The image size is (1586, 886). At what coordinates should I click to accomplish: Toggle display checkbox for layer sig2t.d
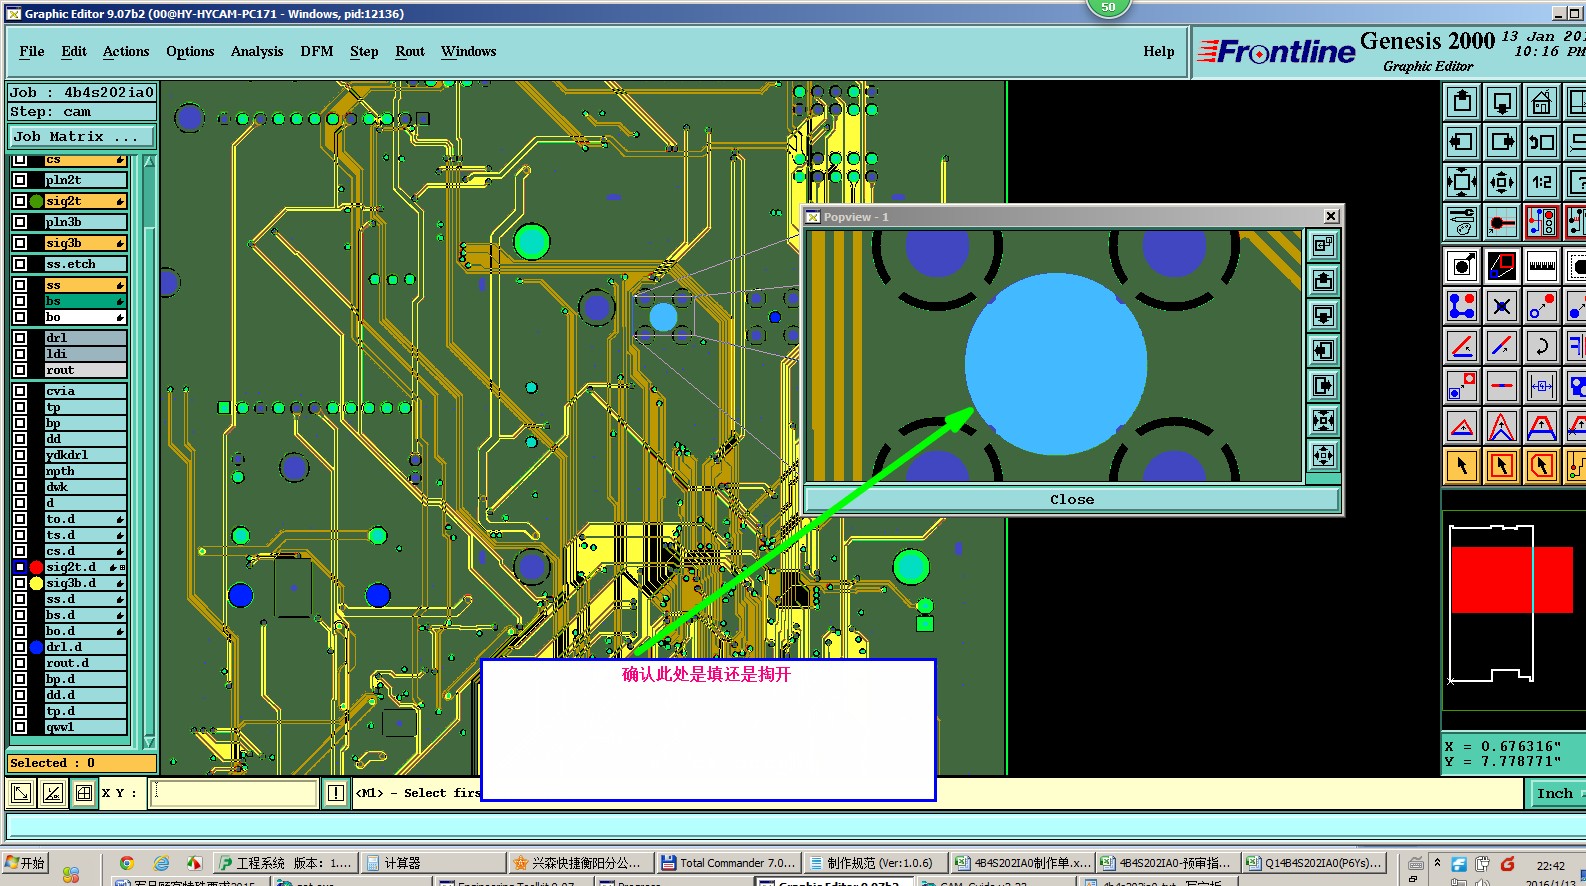(19, 567)
